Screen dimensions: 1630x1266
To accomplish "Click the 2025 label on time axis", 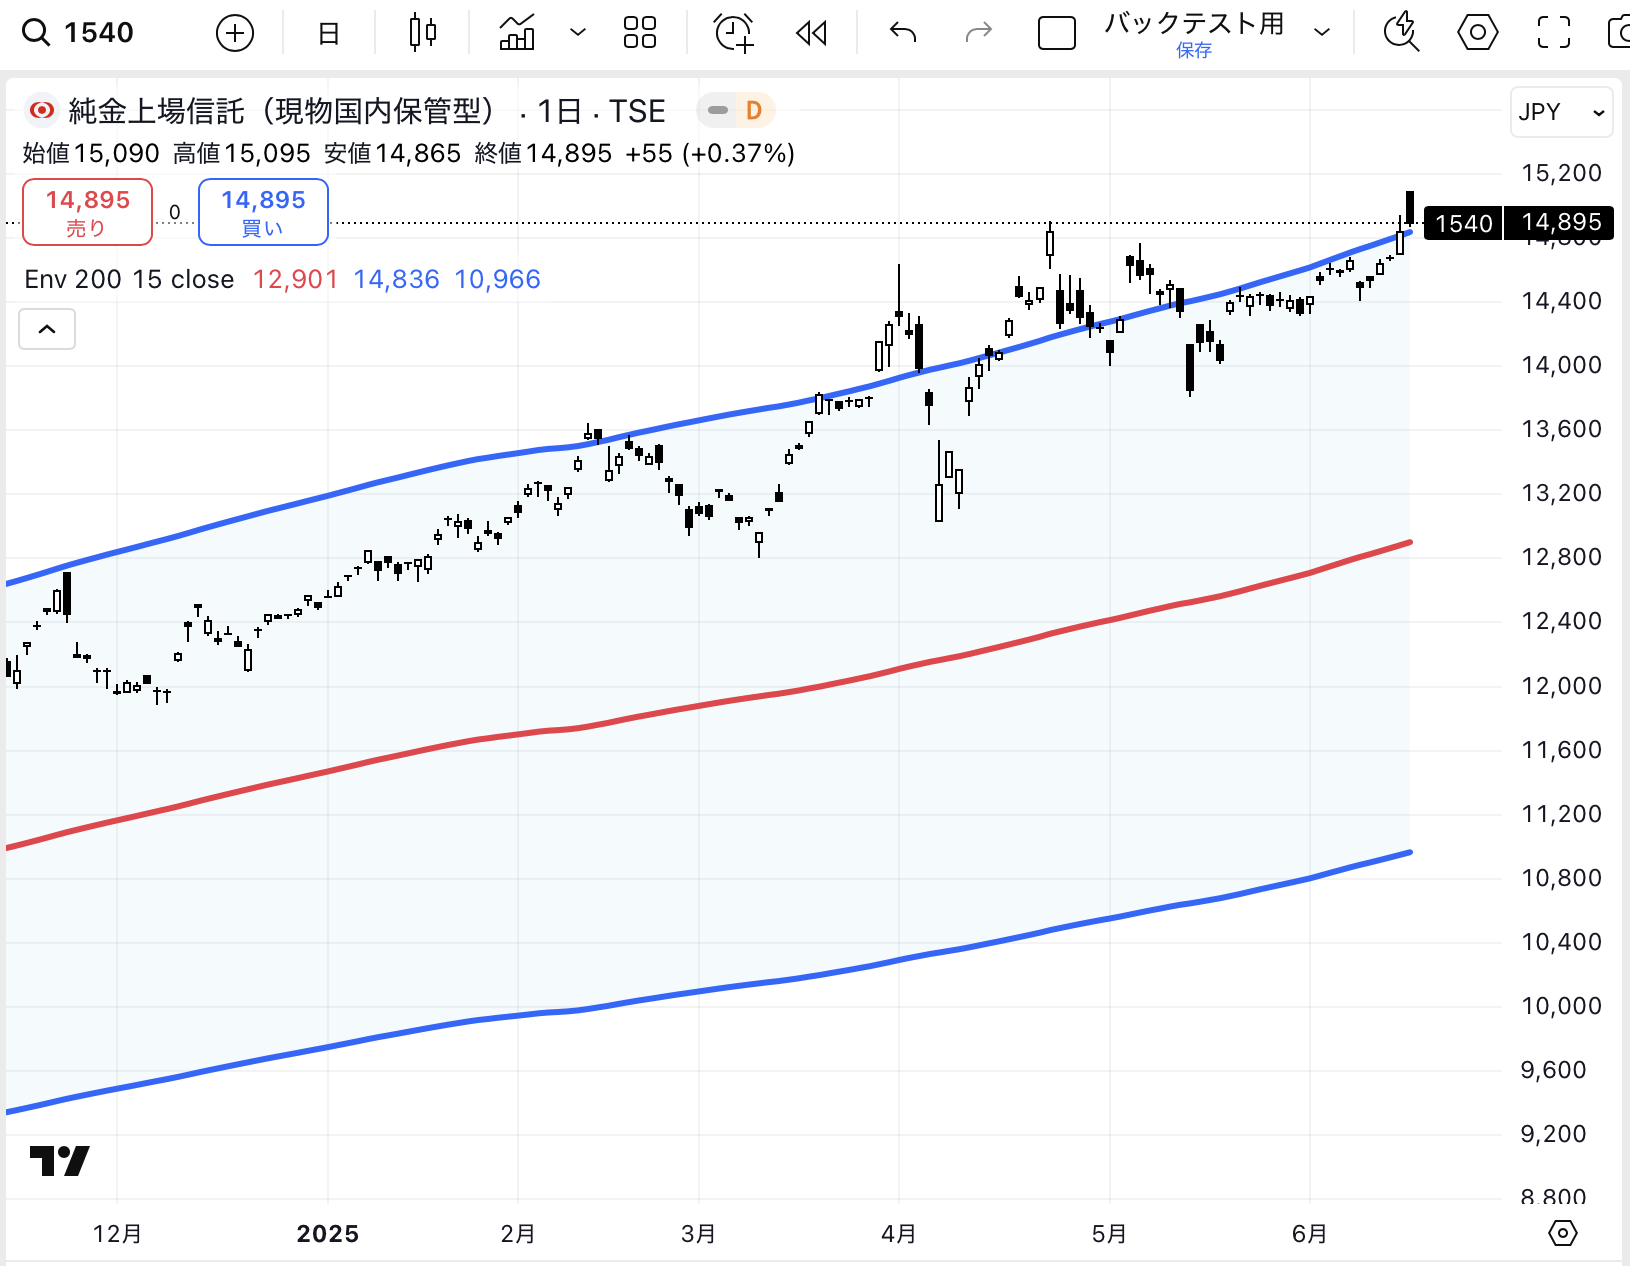I will point(328,1234).
